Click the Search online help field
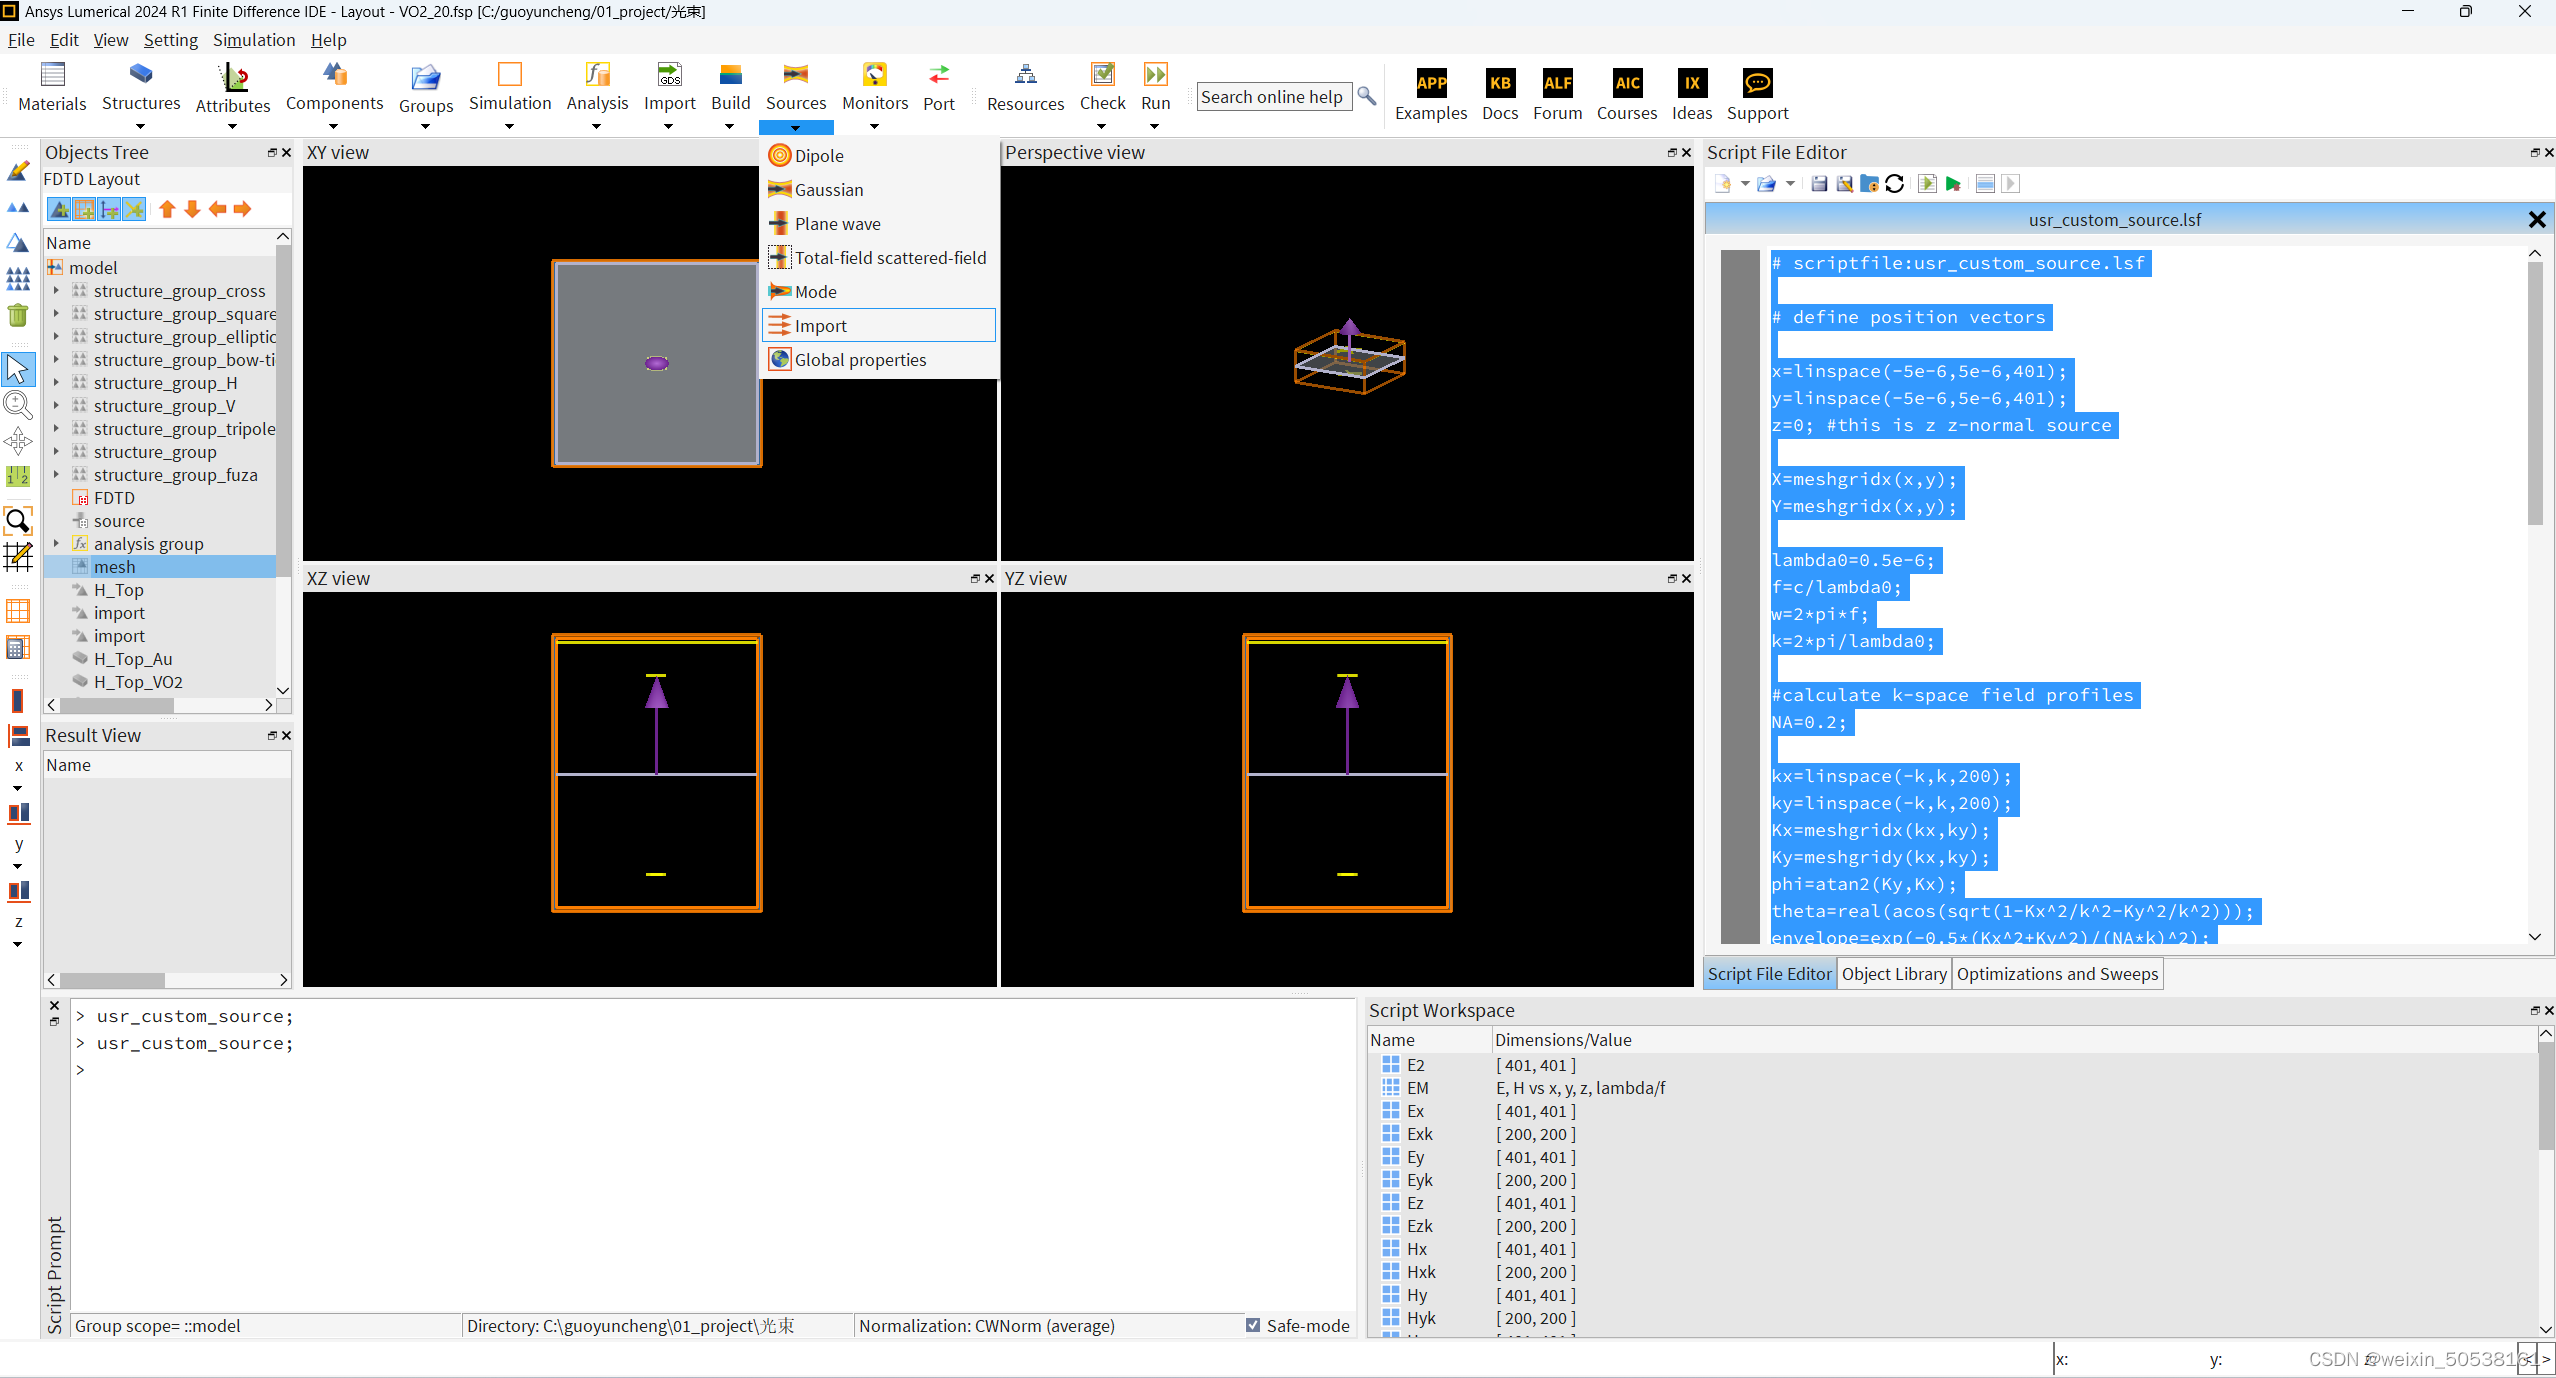The width and height of the screenshot is (2556, 1378). pos(1272,97)
